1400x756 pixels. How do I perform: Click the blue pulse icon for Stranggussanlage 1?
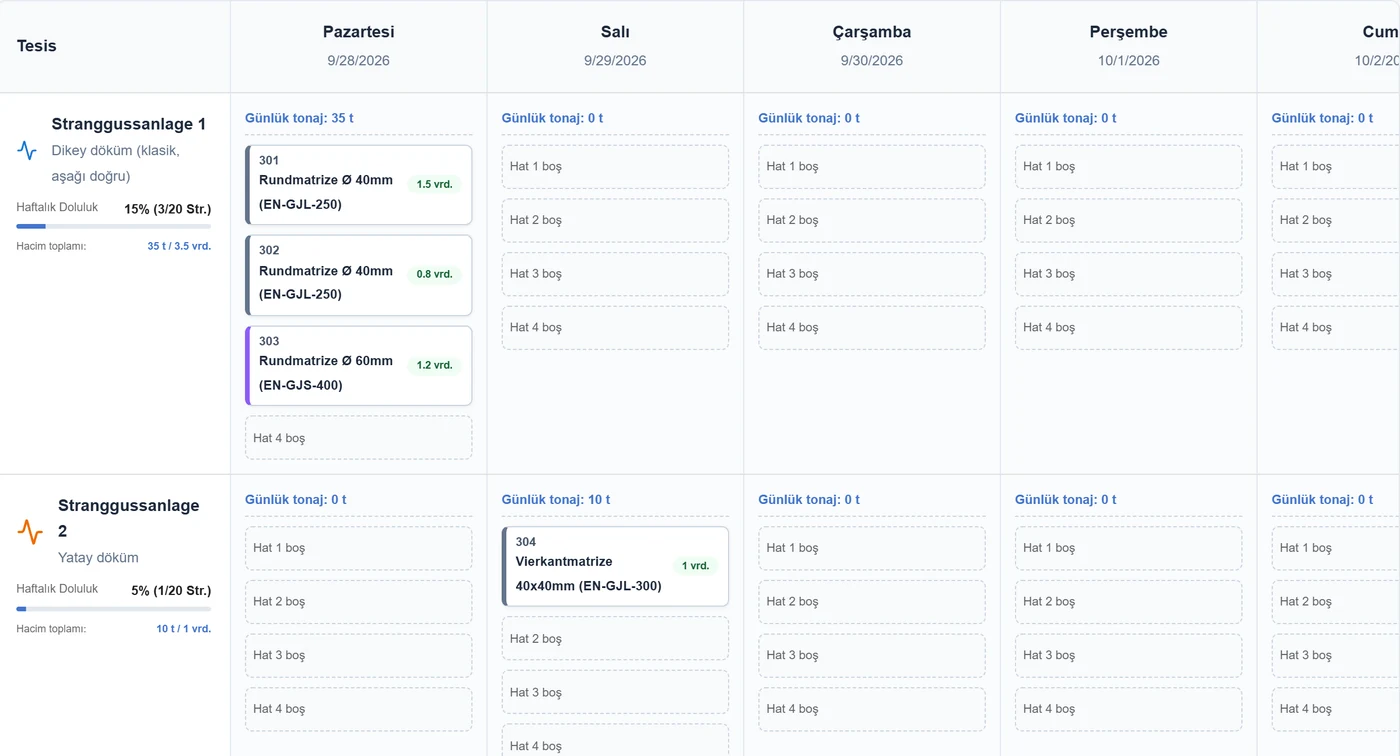(27, 151)
